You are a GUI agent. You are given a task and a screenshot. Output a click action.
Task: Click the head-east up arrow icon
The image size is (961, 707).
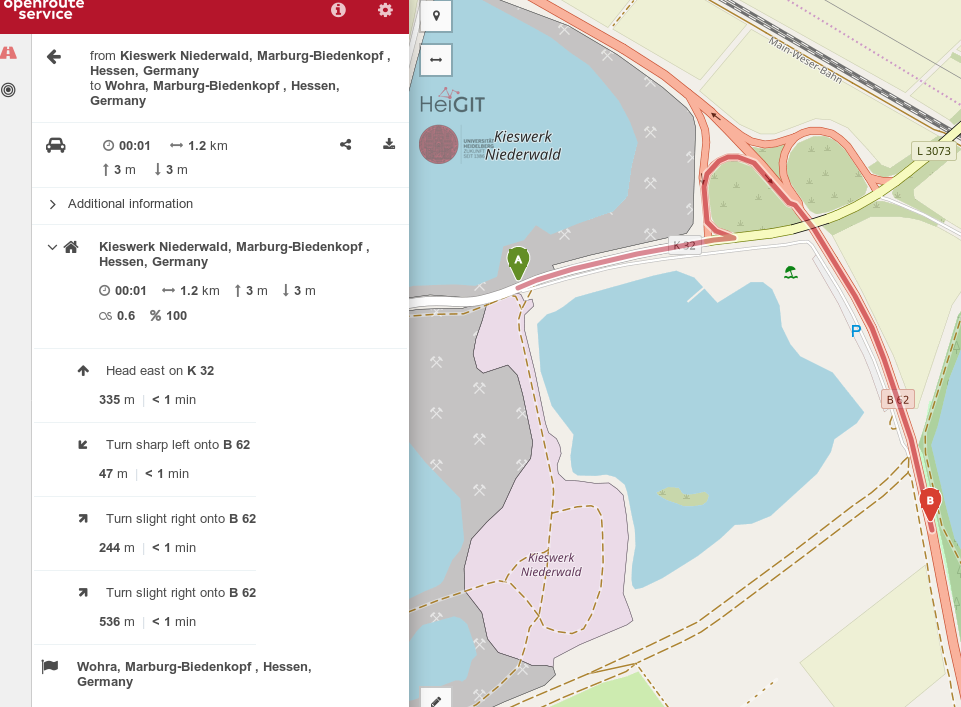point(83,371)
